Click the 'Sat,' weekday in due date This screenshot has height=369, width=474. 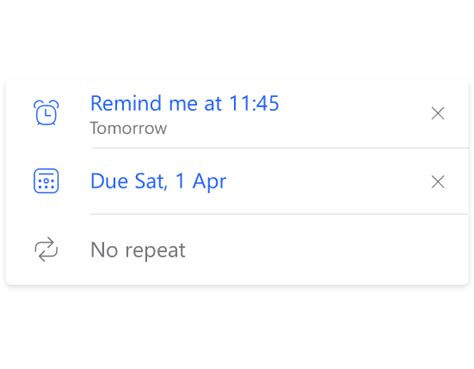tap(151, 182)
